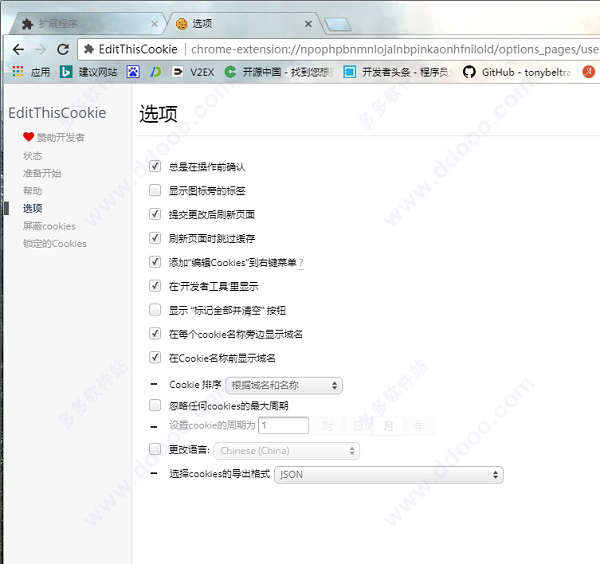Open the 开发者头条 bookmark
Viewport: 600px width, 564px height.
[x=398, y=72]
